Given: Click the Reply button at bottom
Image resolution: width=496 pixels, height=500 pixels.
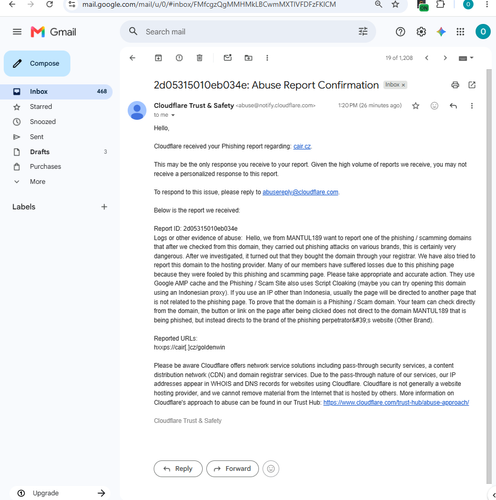Looking at the screenshot, I should click(x=178, y=469).
